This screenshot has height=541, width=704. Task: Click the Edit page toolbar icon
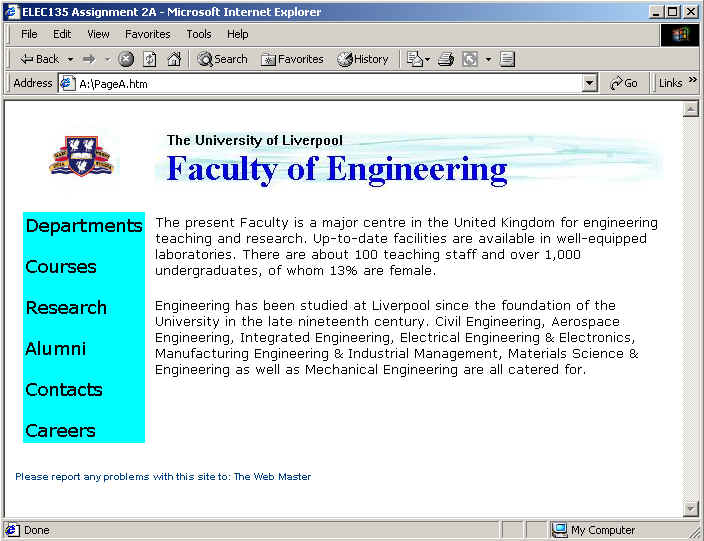pyautogui.click(x=470, y=59)
